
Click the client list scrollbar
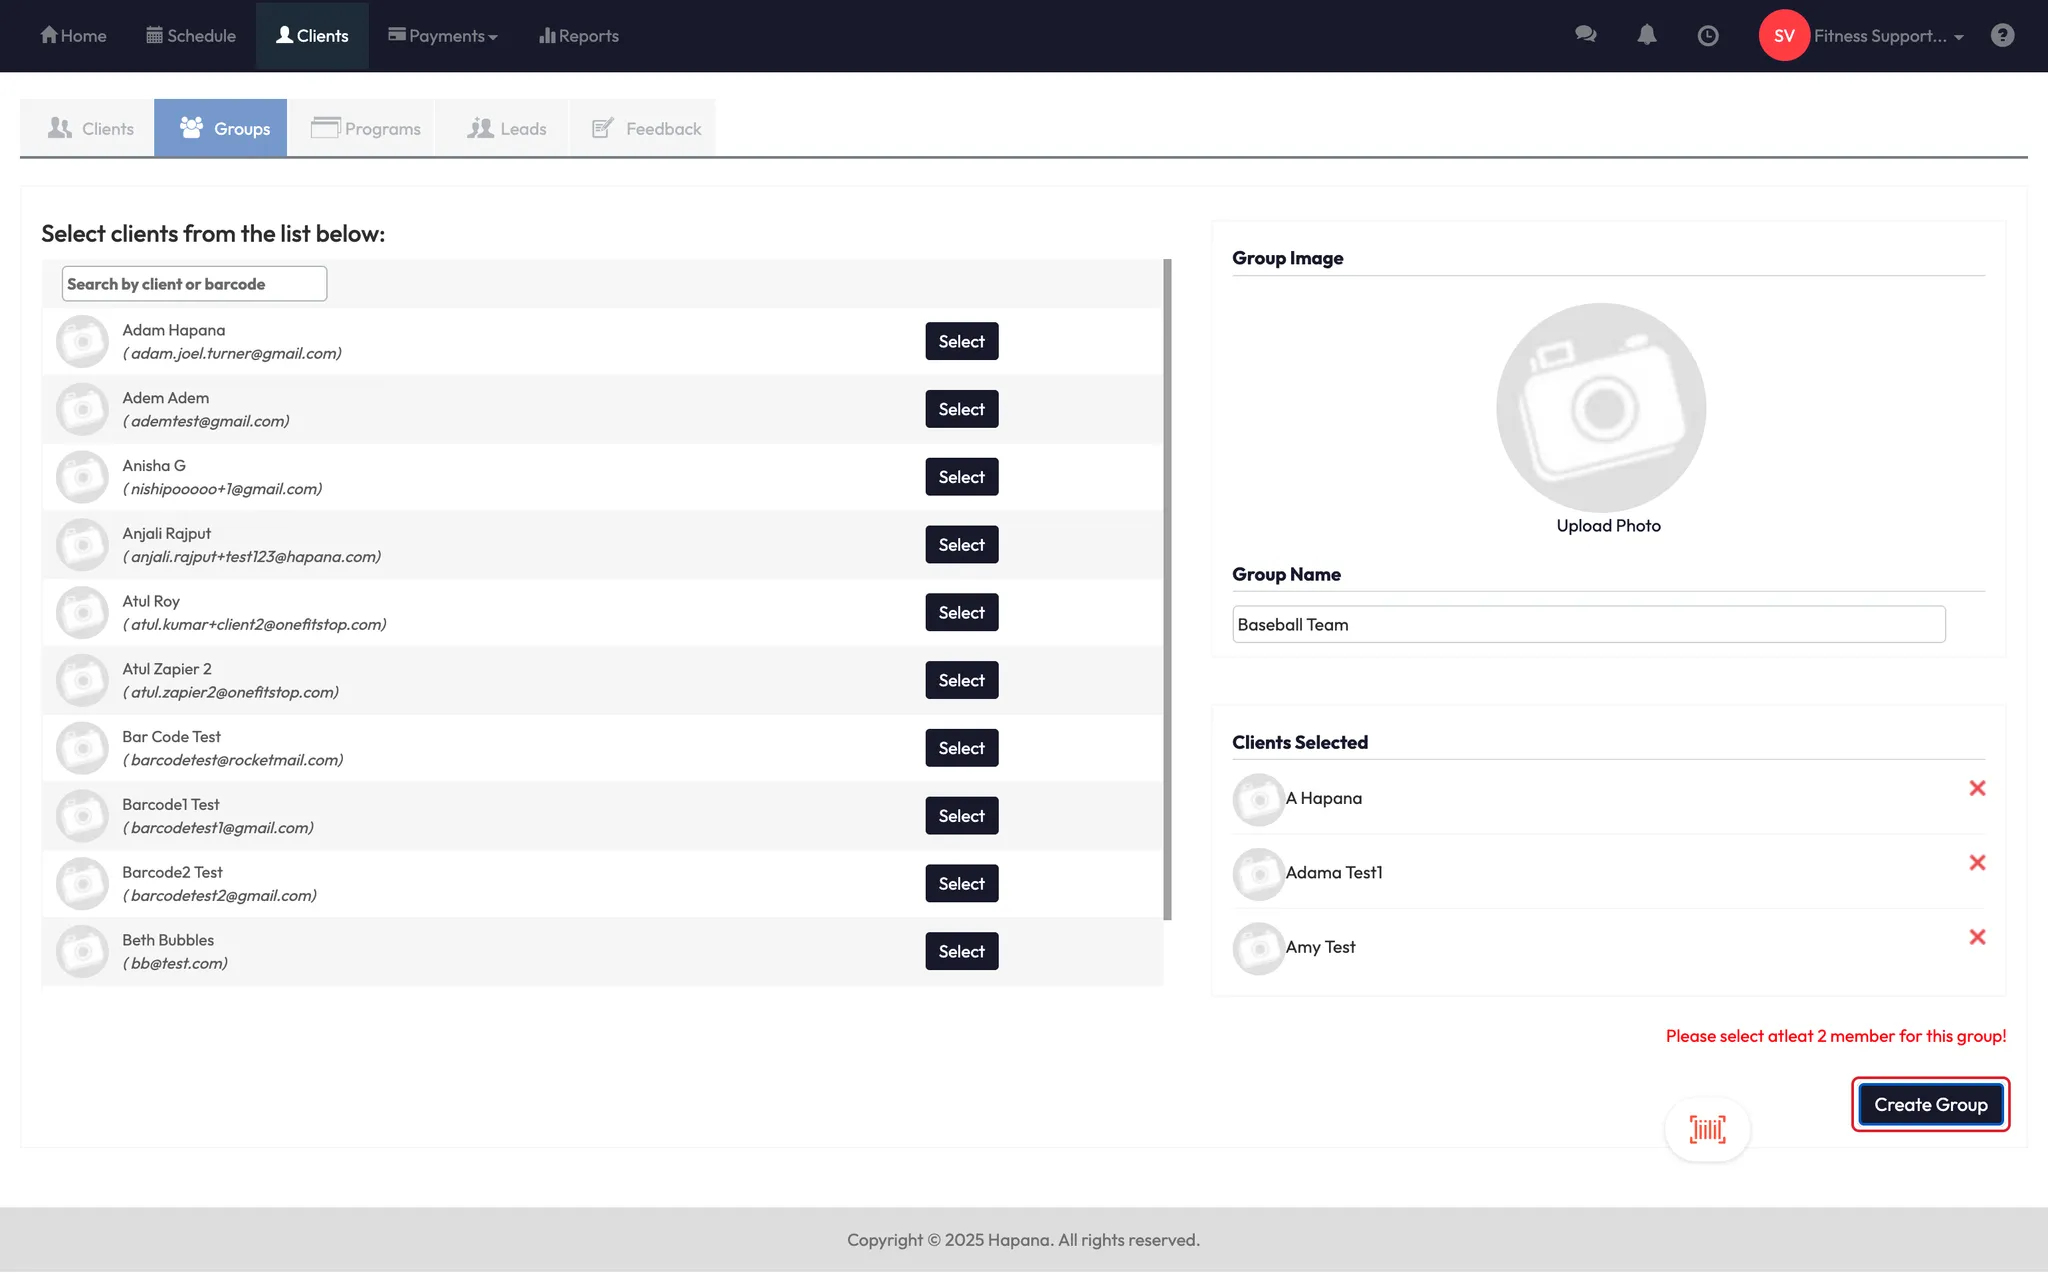pyautogui.click(x=1167, y=590)
